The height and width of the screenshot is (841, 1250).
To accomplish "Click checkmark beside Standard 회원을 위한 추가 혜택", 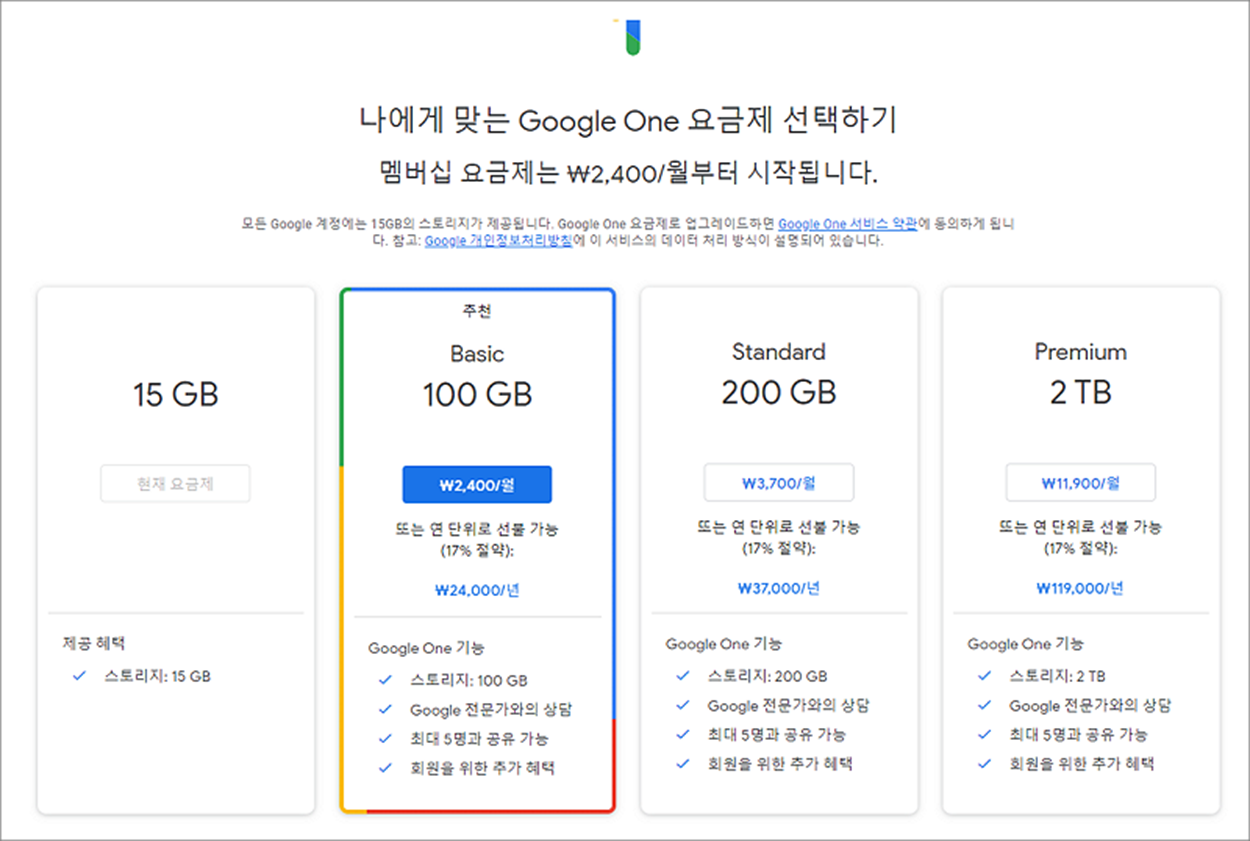I will (683, 763).
